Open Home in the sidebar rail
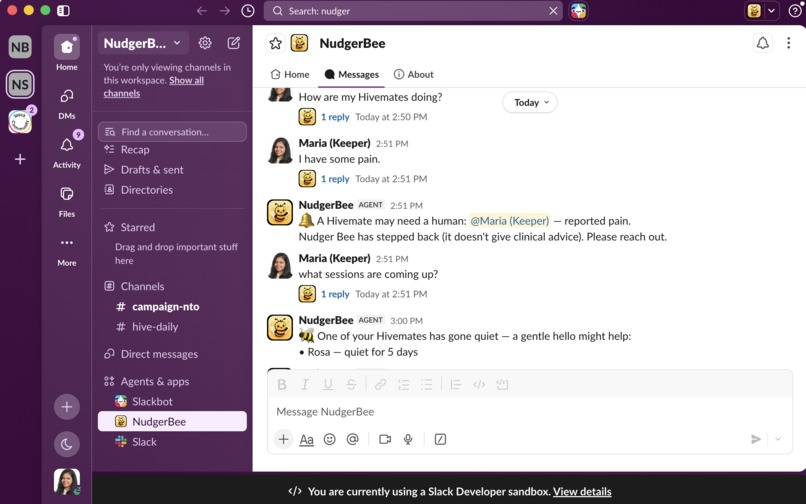806x504 pixels. (67, 53)
